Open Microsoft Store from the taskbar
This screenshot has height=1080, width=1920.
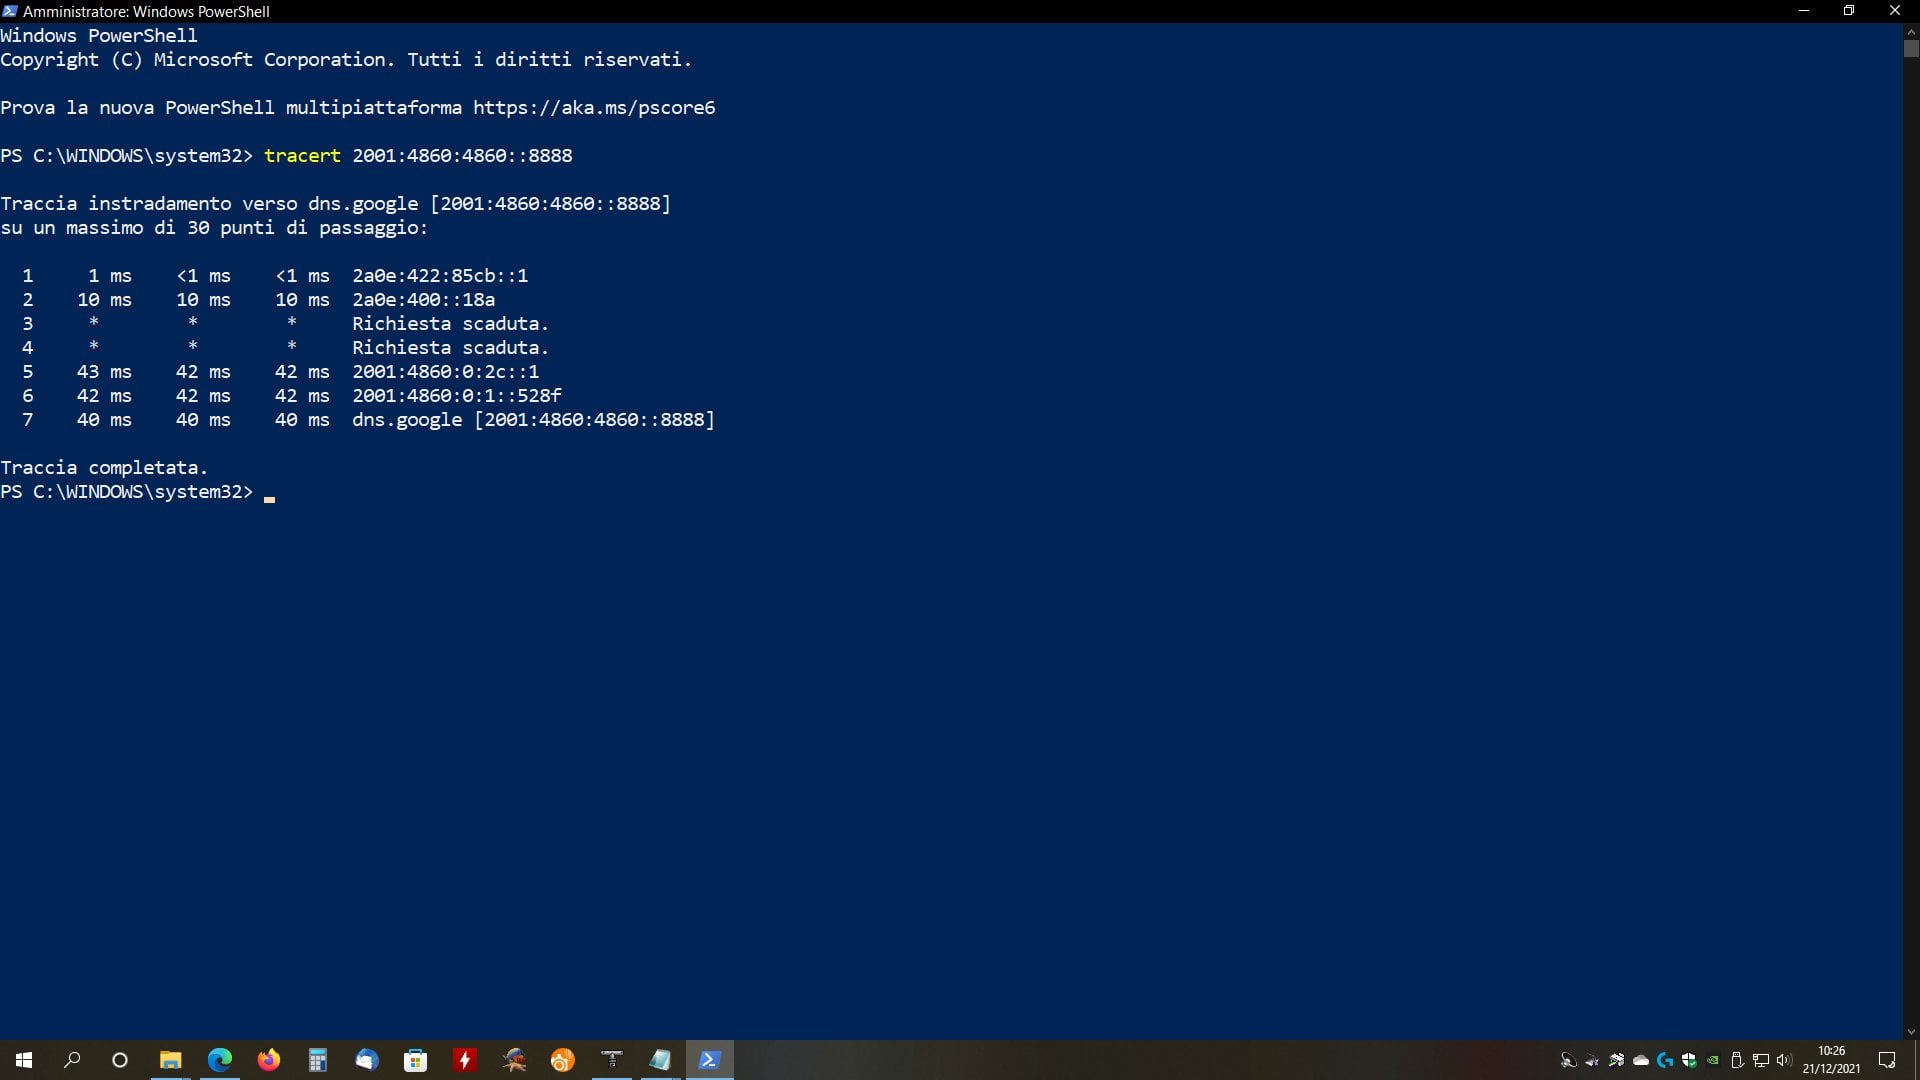tap(415, 1060)
